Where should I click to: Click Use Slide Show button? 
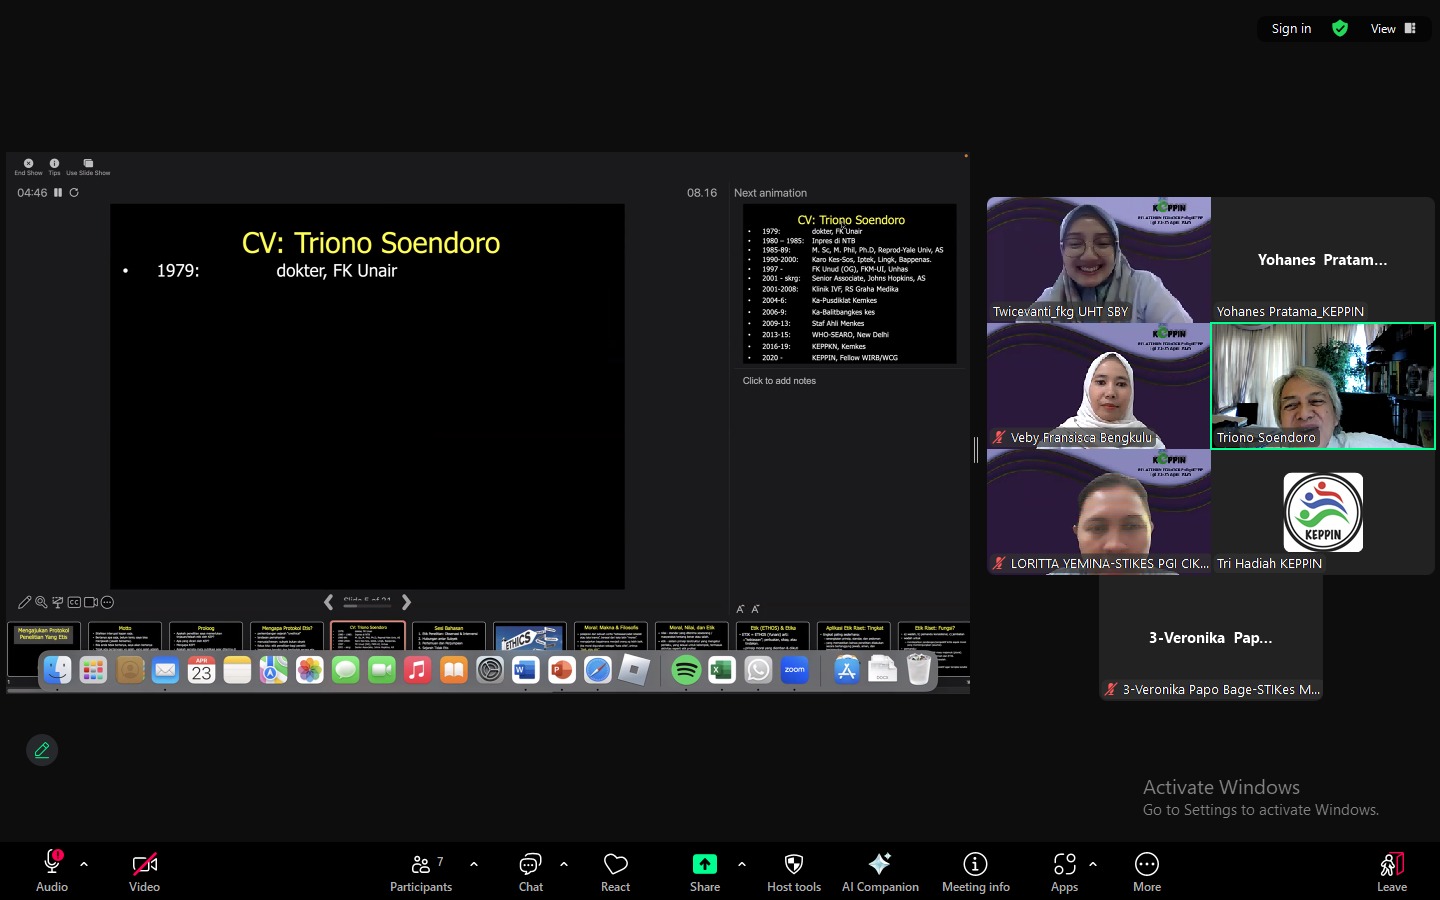point(88,166)
